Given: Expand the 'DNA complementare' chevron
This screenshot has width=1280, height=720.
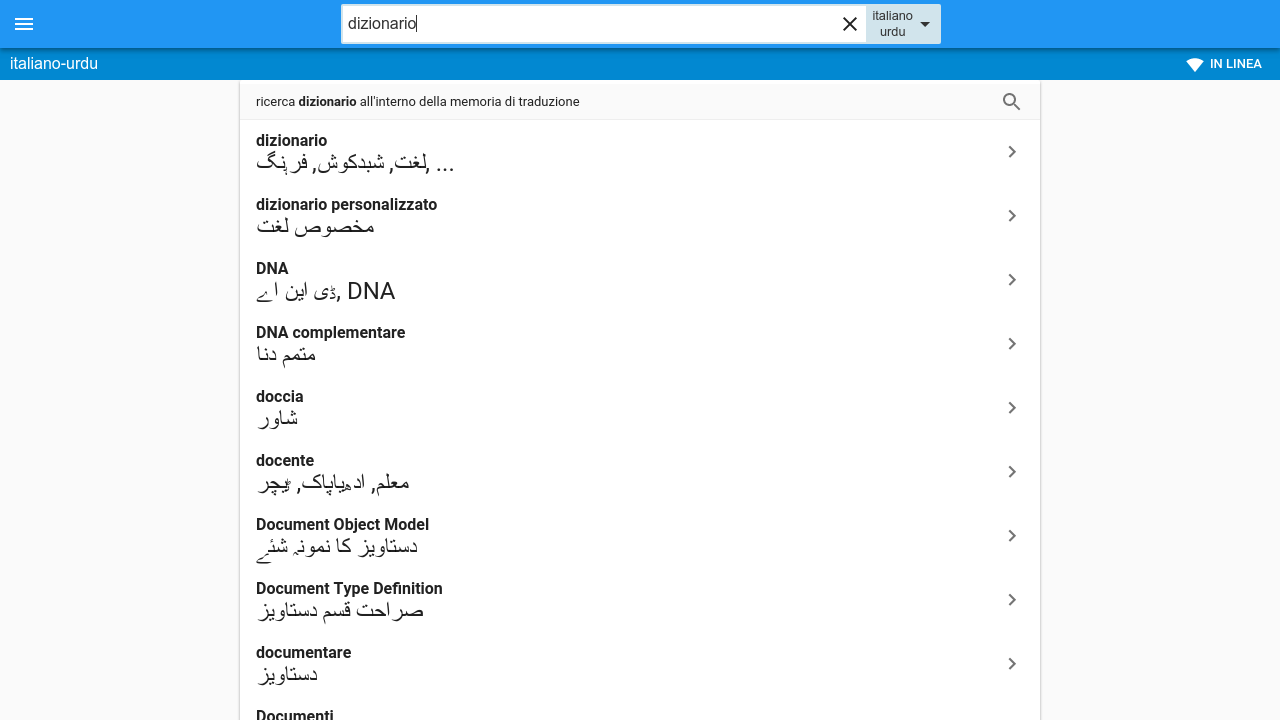Looking at the screenshot, I should 1012,344.
